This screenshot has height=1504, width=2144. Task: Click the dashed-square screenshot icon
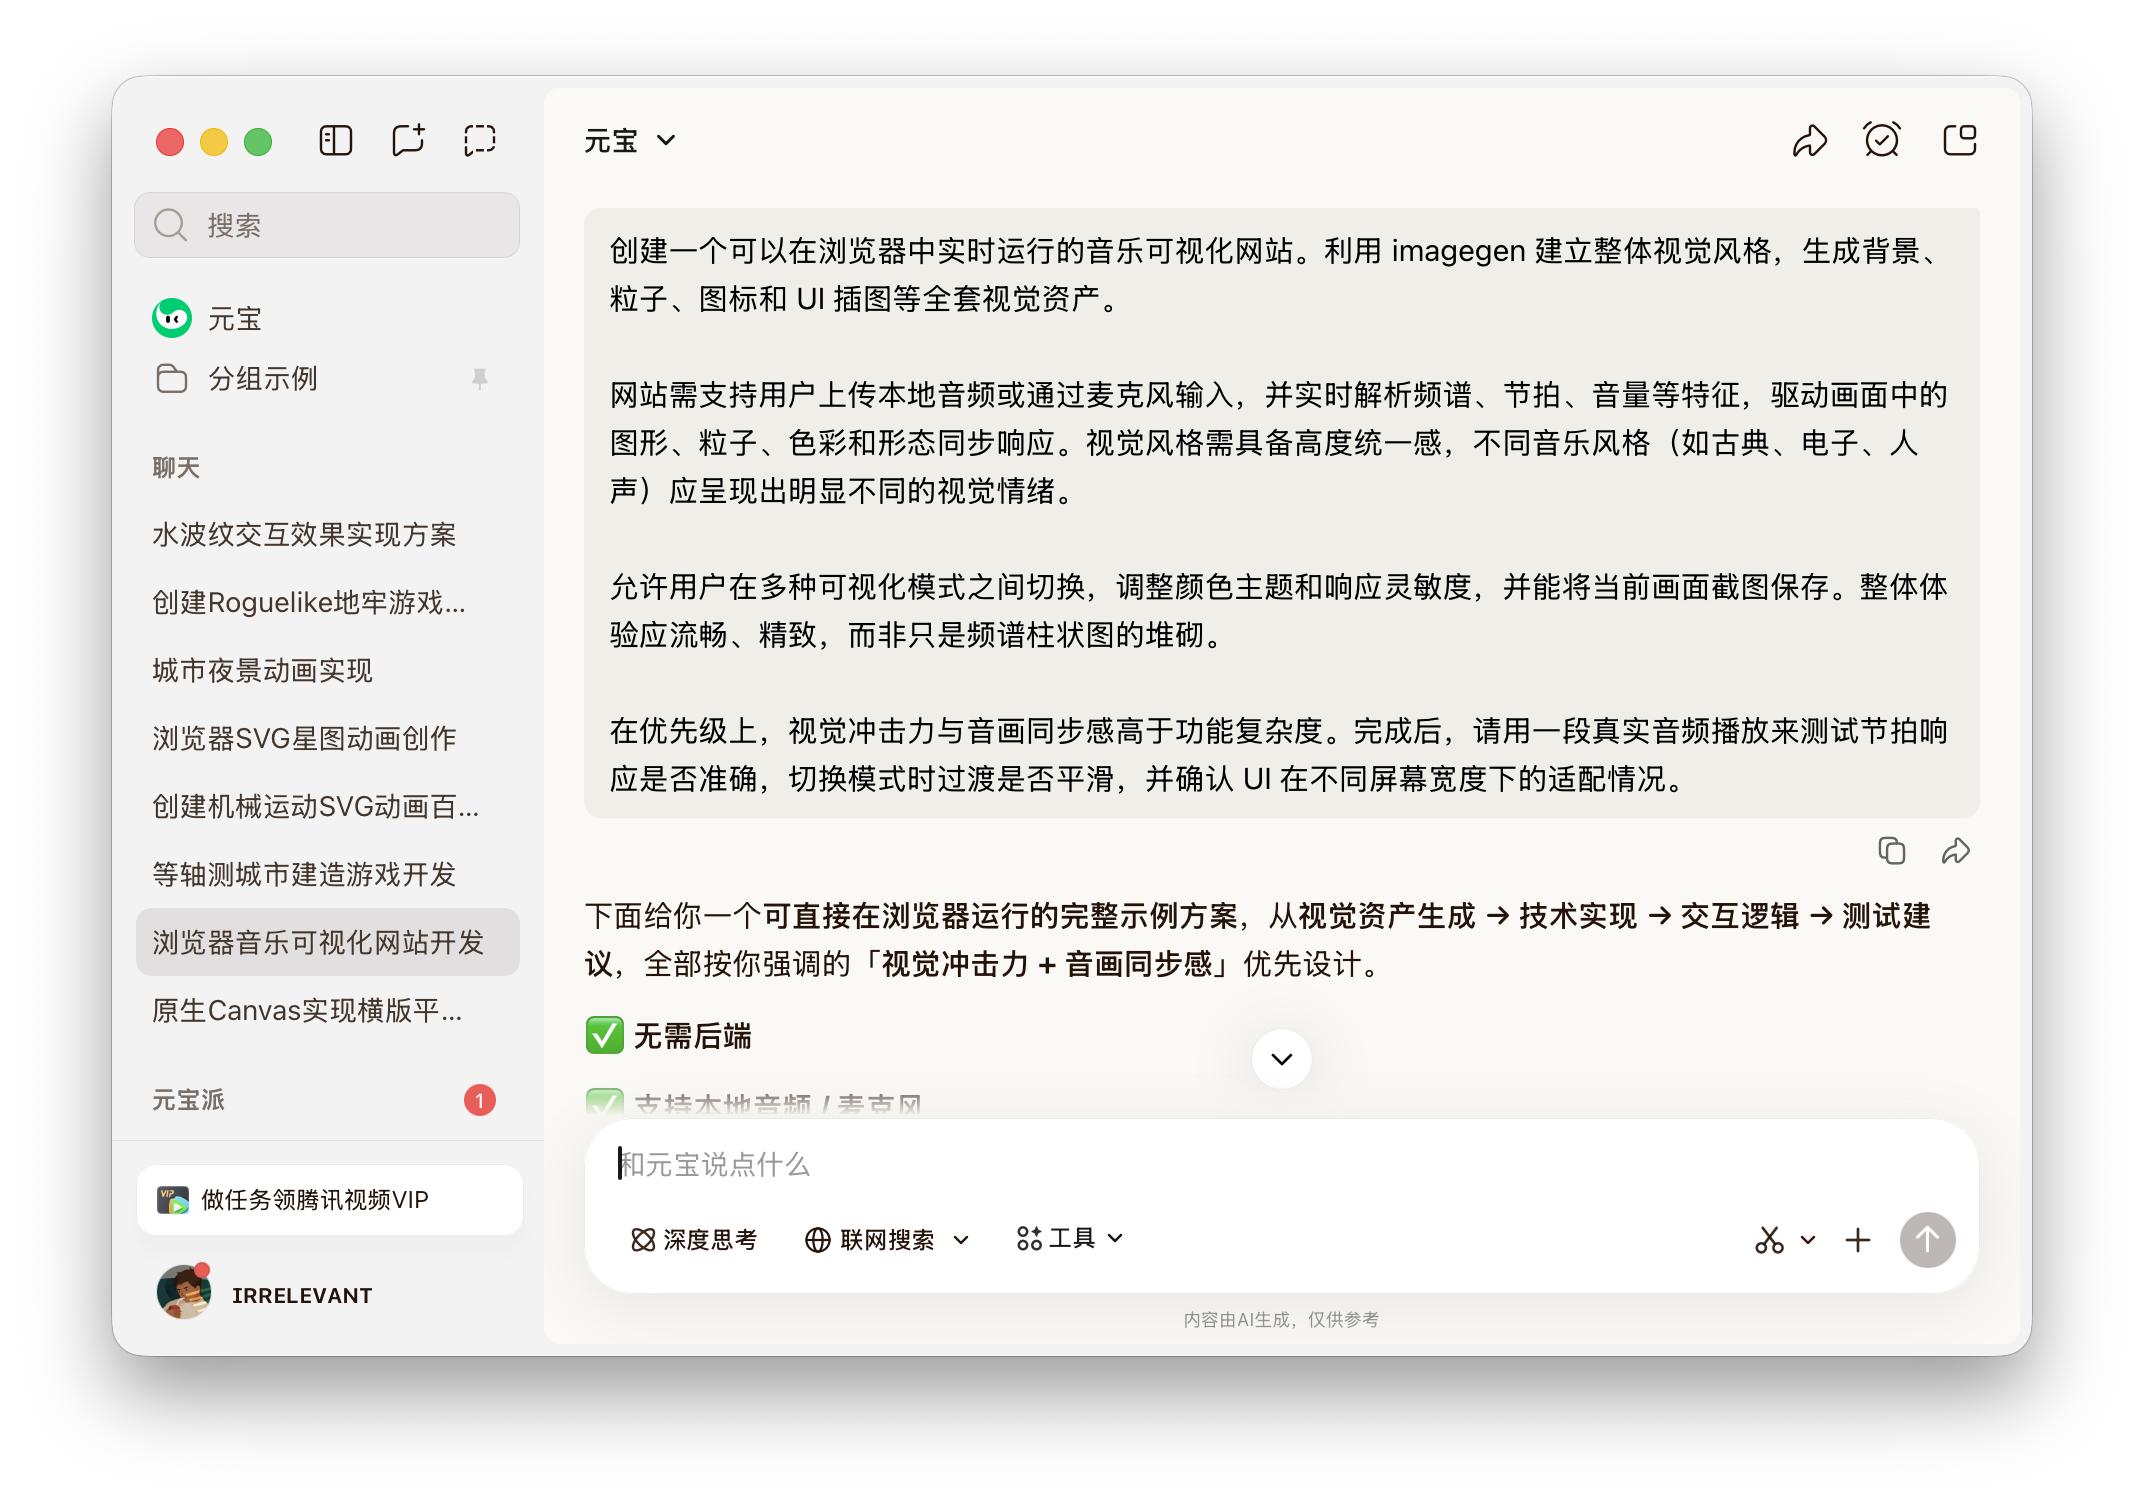click(x=480, y=140)
